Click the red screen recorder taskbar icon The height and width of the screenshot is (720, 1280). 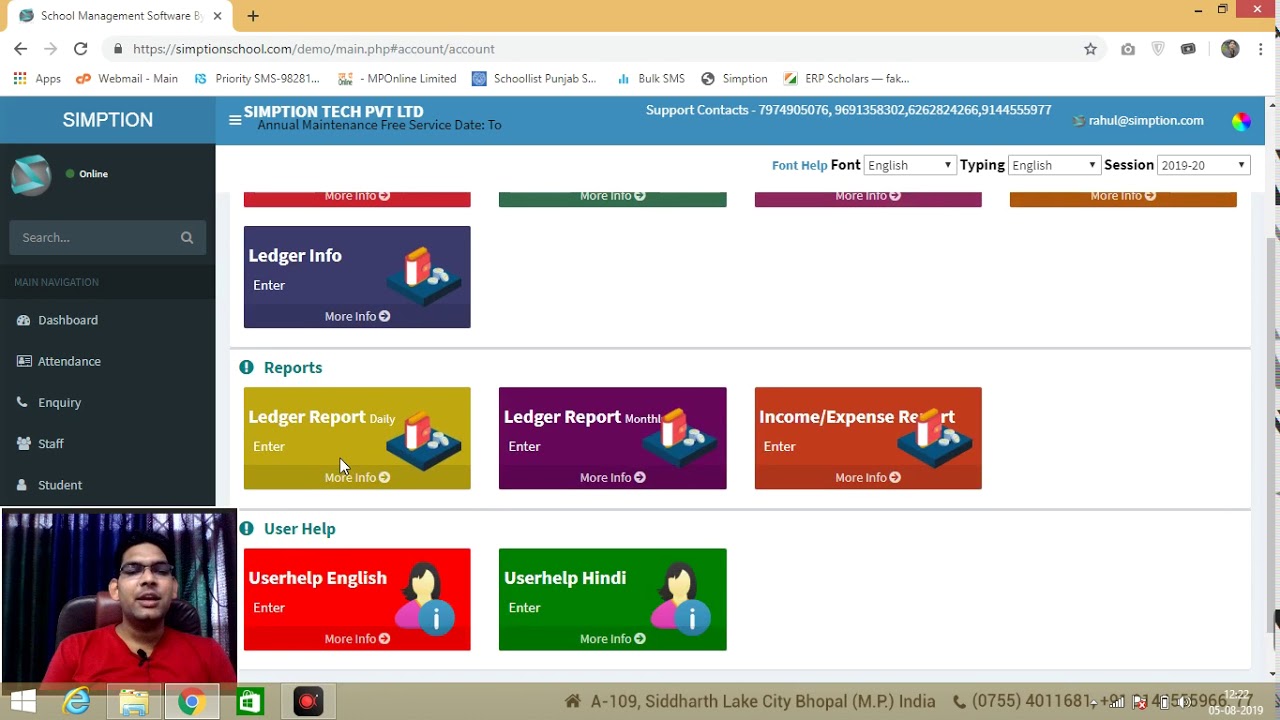tap(308, 702)
